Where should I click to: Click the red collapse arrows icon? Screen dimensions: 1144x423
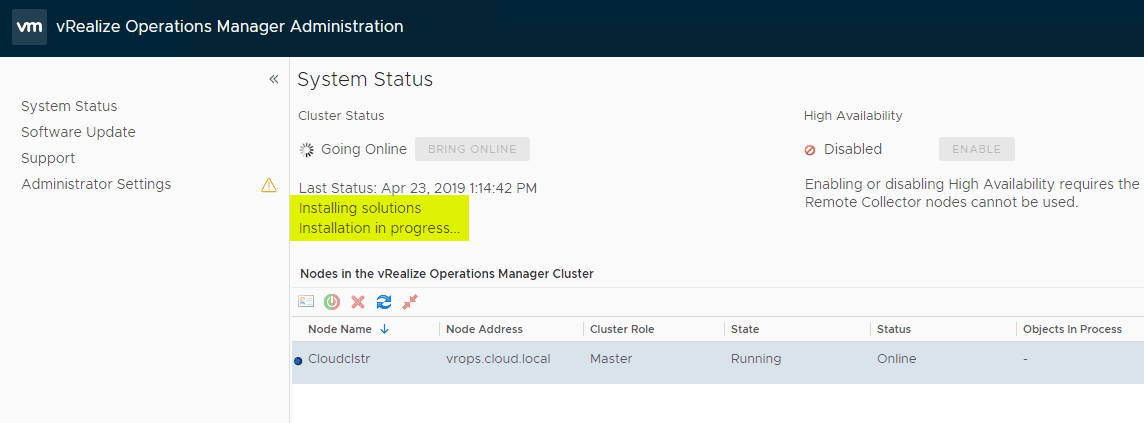(410, 301)
